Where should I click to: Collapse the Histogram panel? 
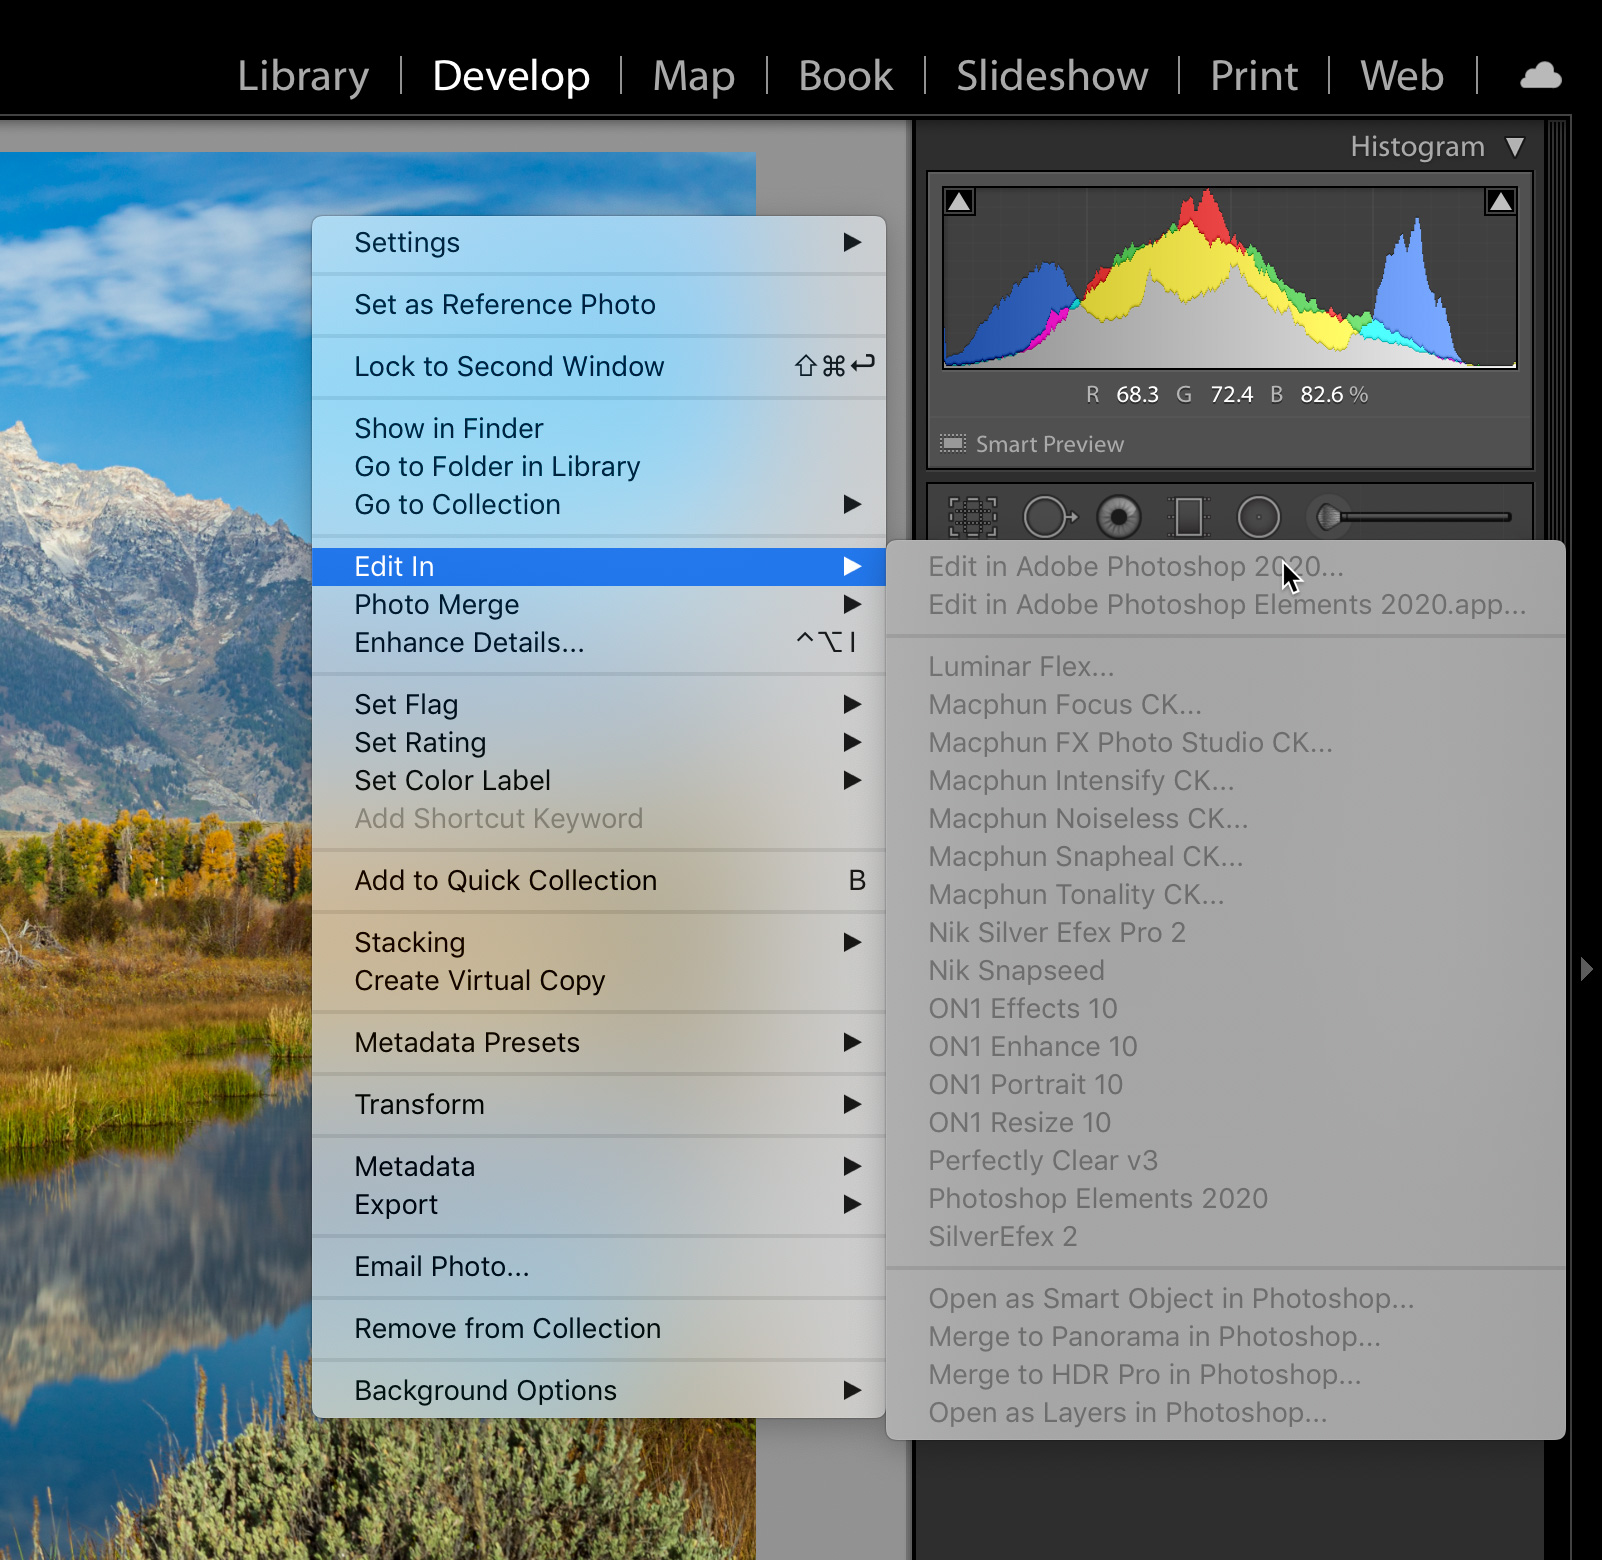[1514, 146]
